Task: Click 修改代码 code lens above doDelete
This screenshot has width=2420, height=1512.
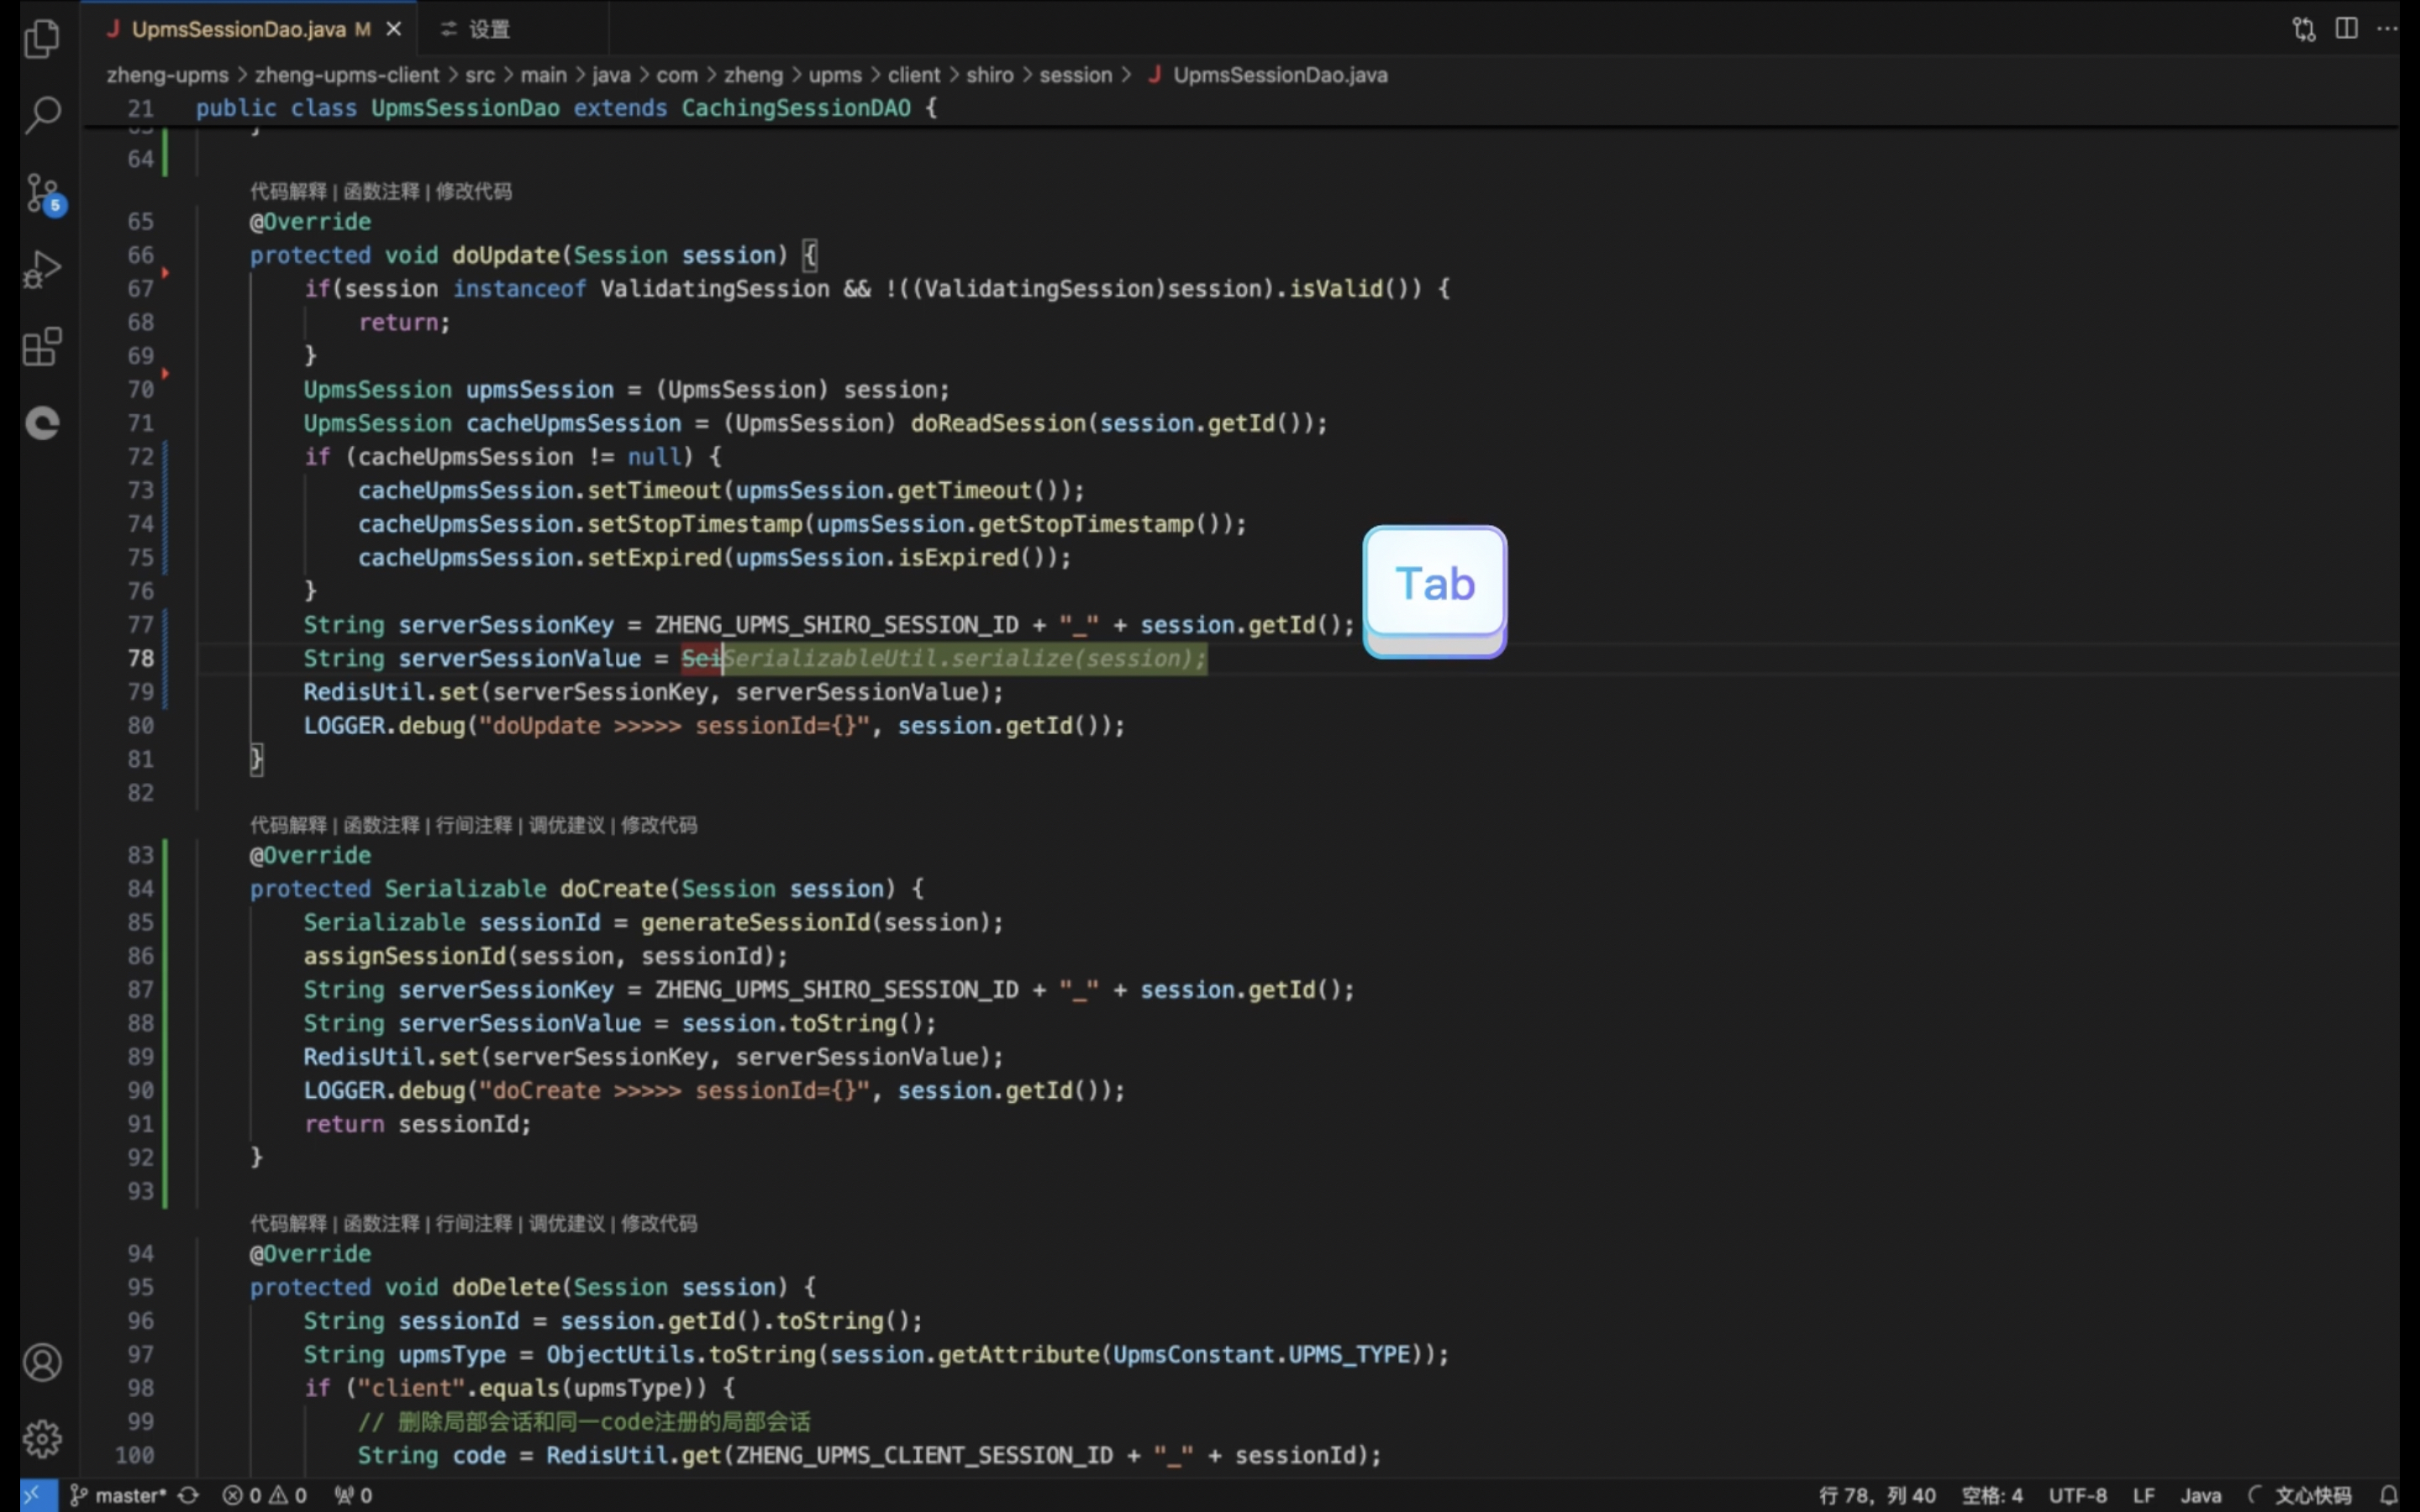Action: click(x=659, y=1223)
